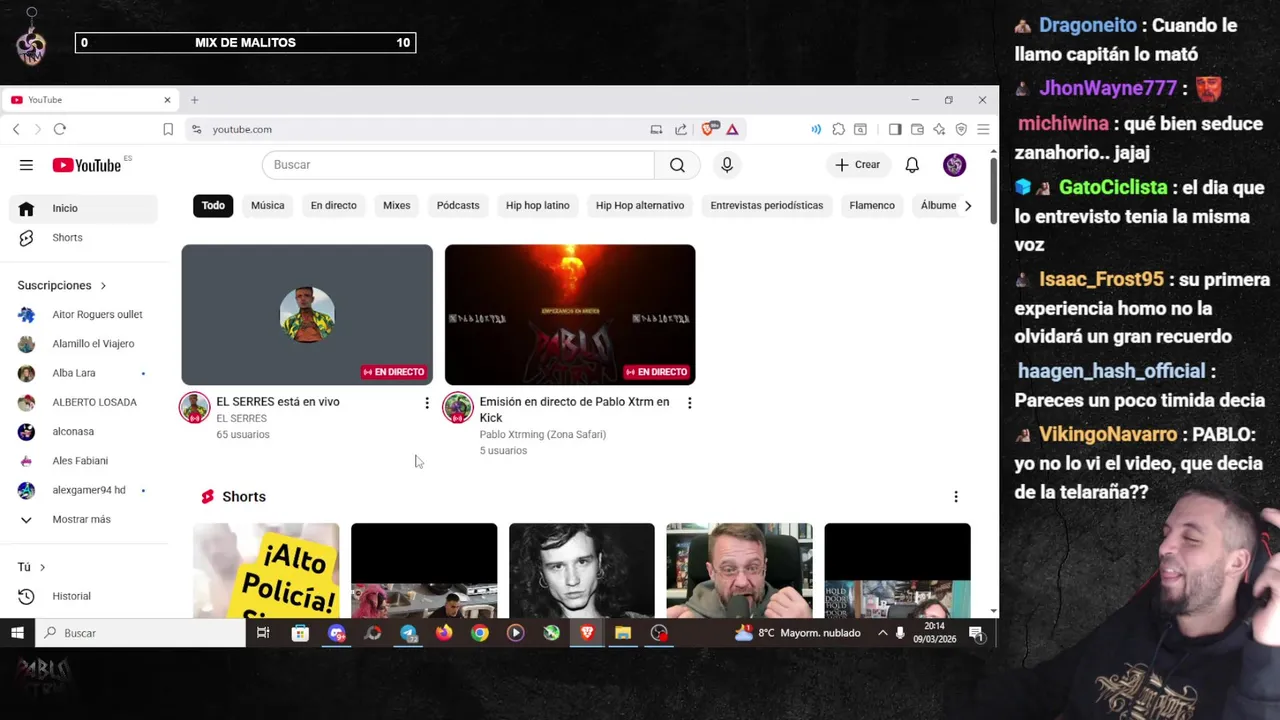Open Shorts in the sidebar
1280x720 pixels.
click(84, 238)
